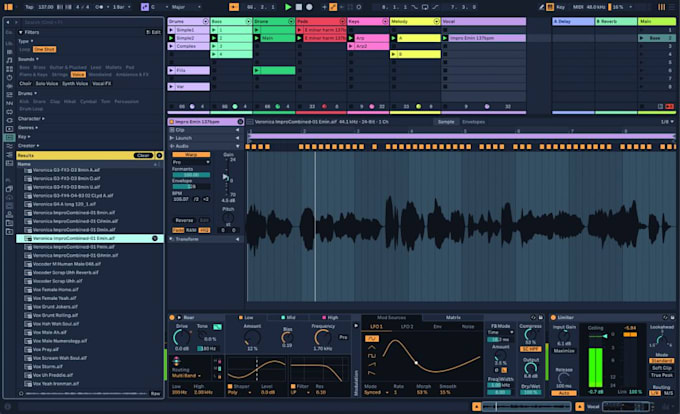Click the Reverse button in clip panel

184,220
